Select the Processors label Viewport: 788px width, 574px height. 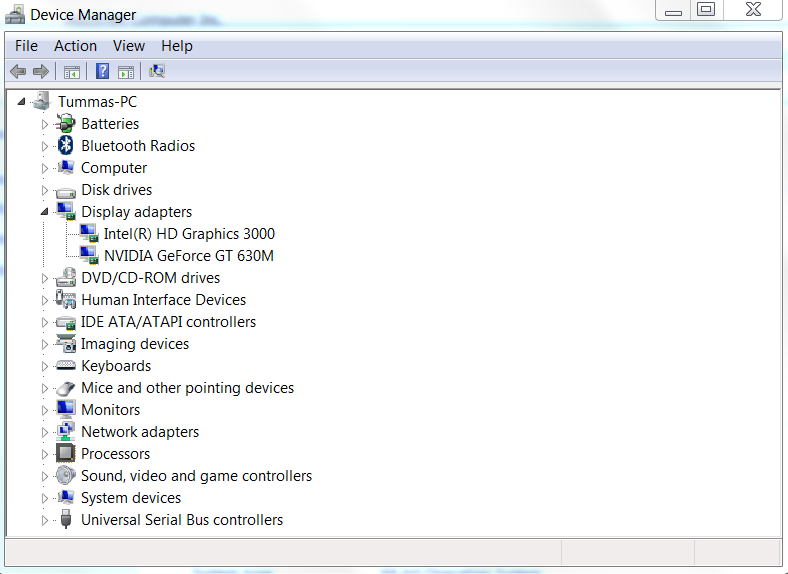pos(115,454)
